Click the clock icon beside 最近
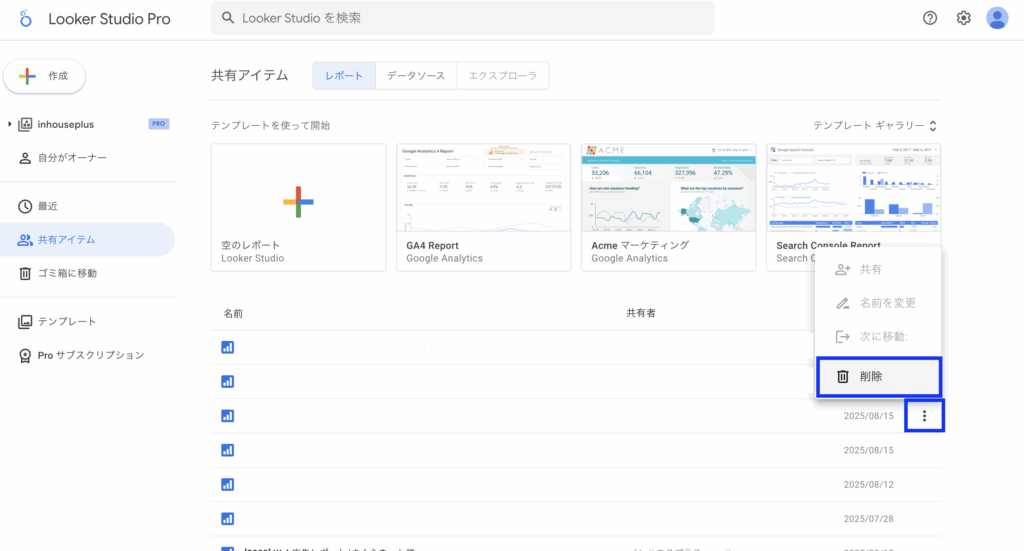The image size is (1024, 551). click(x=25, y=206)
